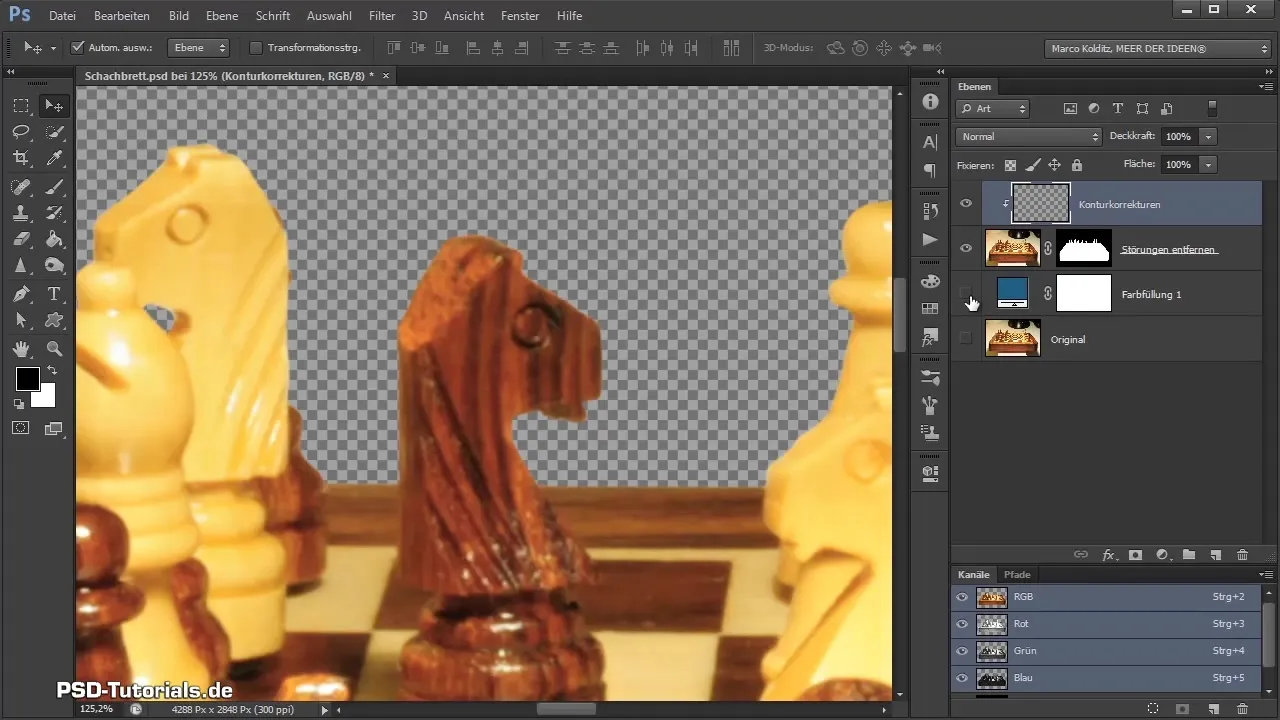Image resolution: width=1280 pixels, height=720 pixels.
Task: Select the Grün channel row
Action: click(x=1107, y=651)
